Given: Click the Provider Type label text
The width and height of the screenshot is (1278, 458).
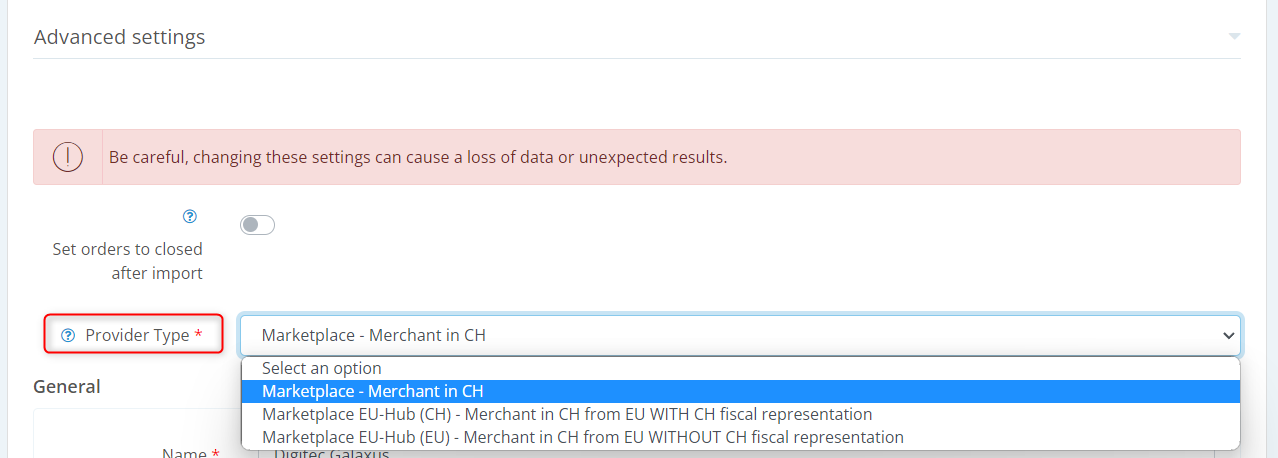Looking at the screenshot, I should 137,335.
